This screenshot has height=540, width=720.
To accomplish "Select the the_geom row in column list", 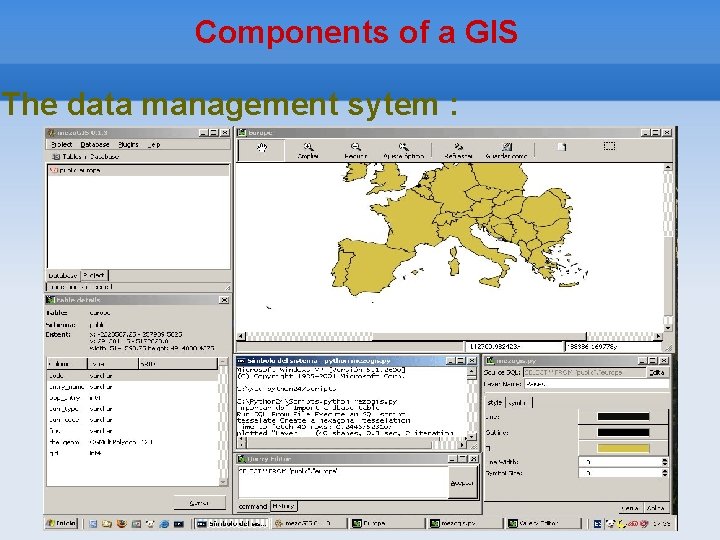I will 132,442.
